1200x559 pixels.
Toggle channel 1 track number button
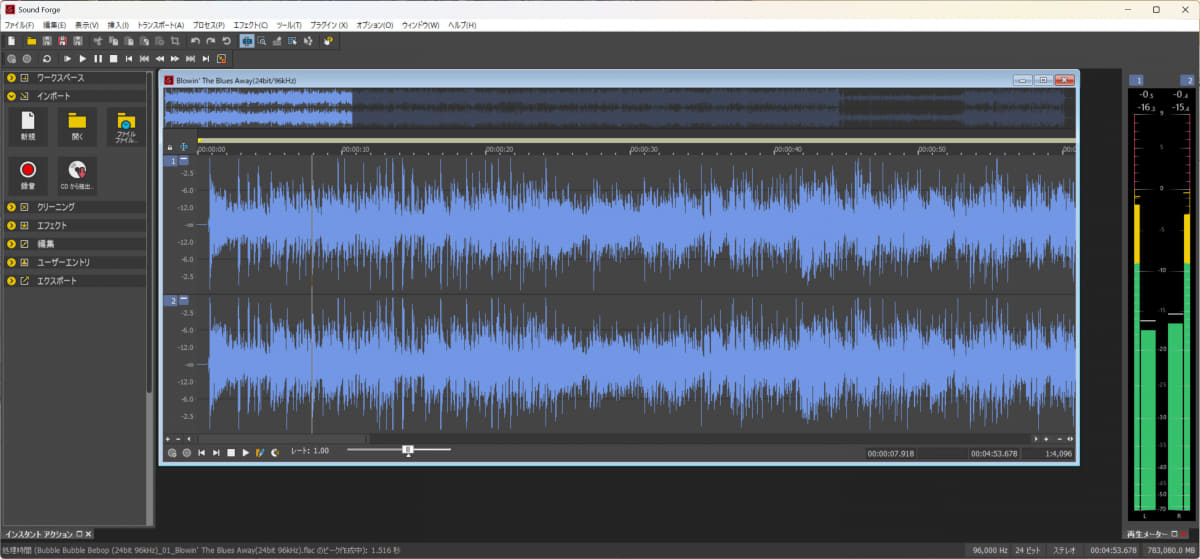[171, 160]
